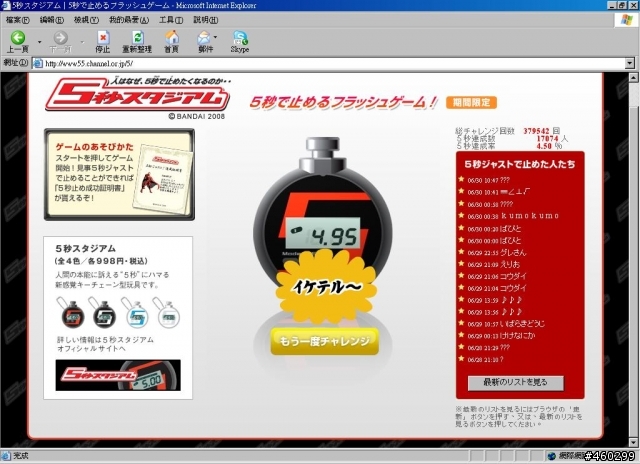Image resolution: width=640 pixels, height=464 pixels.
Task: Click the 5秒ジャストで止めた人たち heading
Action: coord(520,164)
